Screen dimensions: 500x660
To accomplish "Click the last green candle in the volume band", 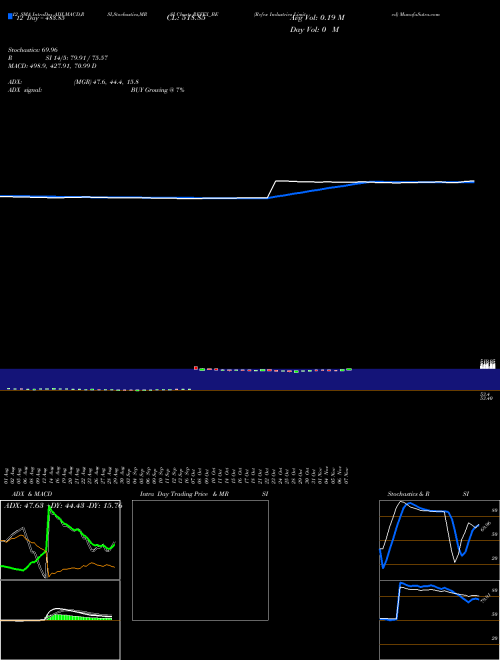I will [x=349, y=370].
